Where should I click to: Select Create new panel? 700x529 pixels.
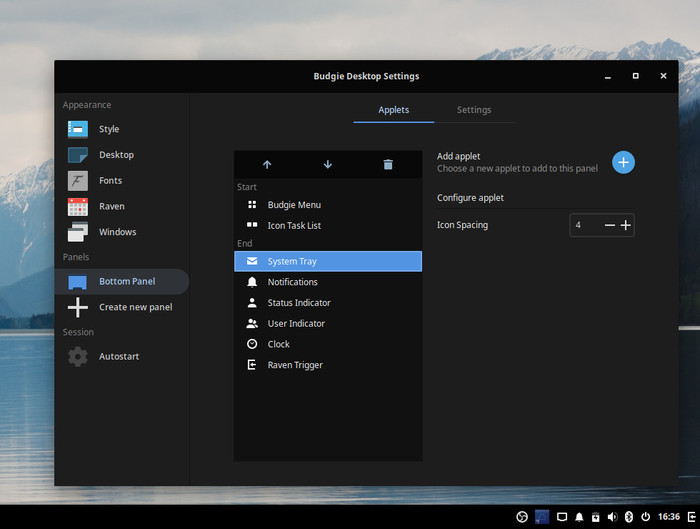click(135, 307)
